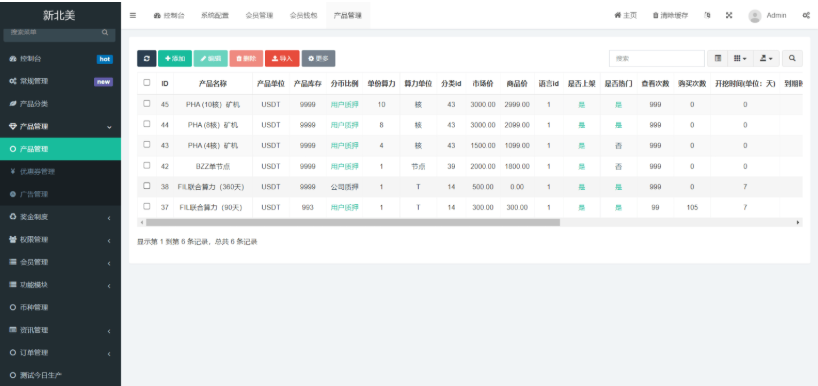Check the row for ID 38 FIL联合算力 (360天)
Screen dimensions: 818x386
pyautogui.click(x=147, y=185)
